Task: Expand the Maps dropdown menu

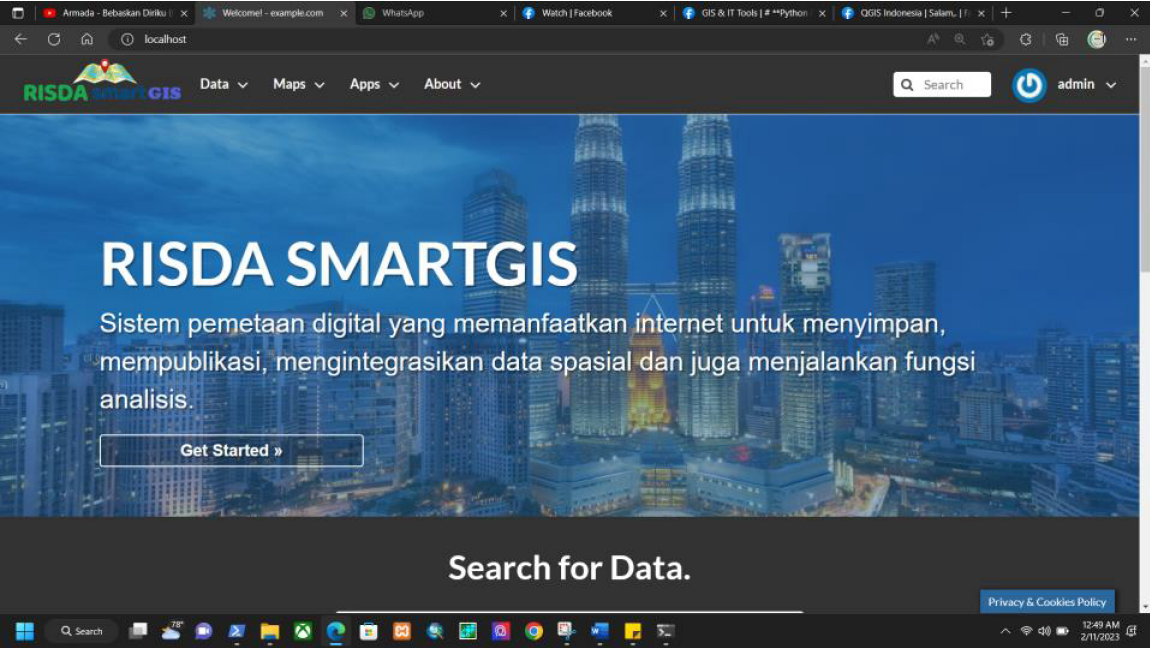Action: [x=299, y=84]
